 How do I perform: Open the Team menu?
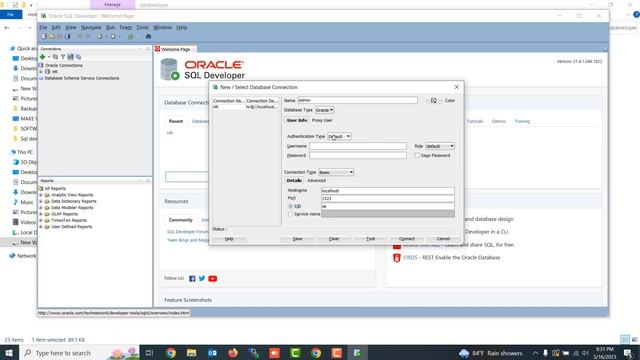126,27
